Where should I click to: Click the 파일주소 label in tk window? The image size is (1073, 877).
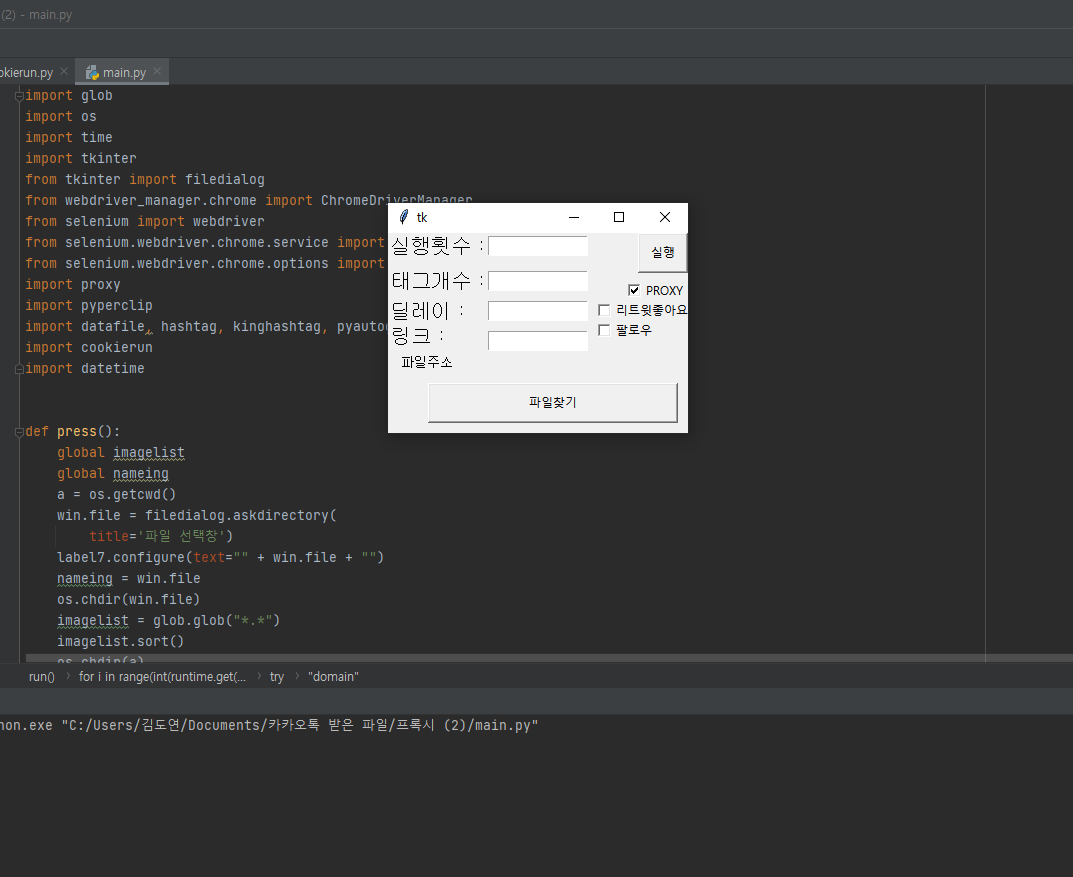(427, 363)
